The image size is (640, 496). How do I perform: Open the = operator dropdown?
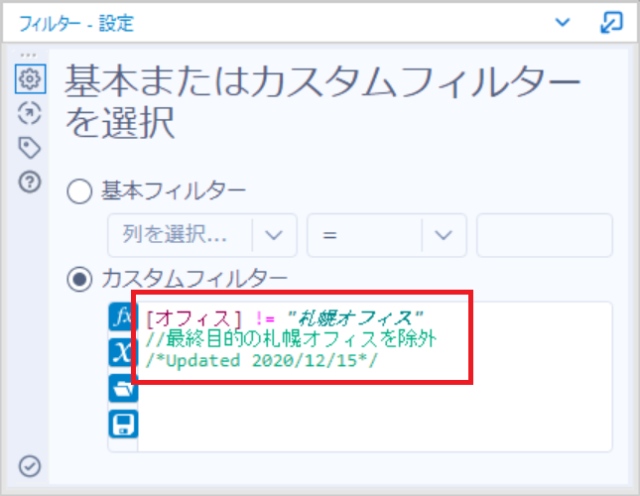click(387, 235)
